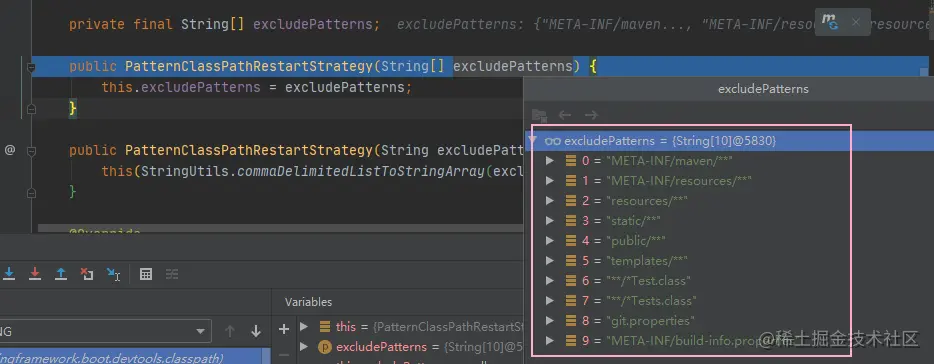
Task: Collapse the excludePatterns root node in popup
Action: 532,141
